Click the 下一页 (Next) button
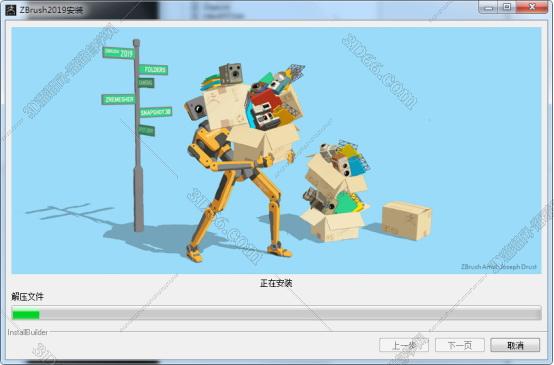The height and width of the screenshot is (365, 554). point(460,345)
